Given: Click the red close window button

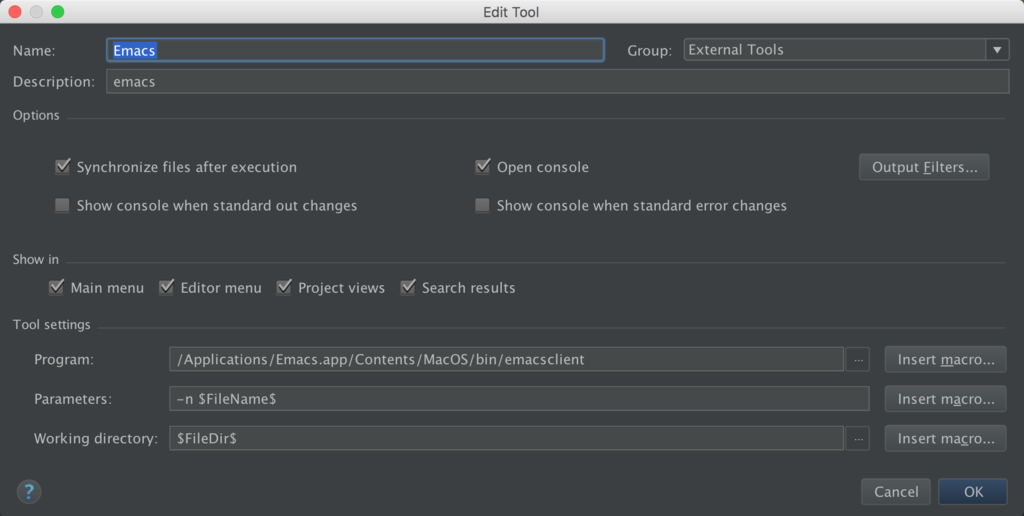Looking at the screenshot, I should 15,12.
